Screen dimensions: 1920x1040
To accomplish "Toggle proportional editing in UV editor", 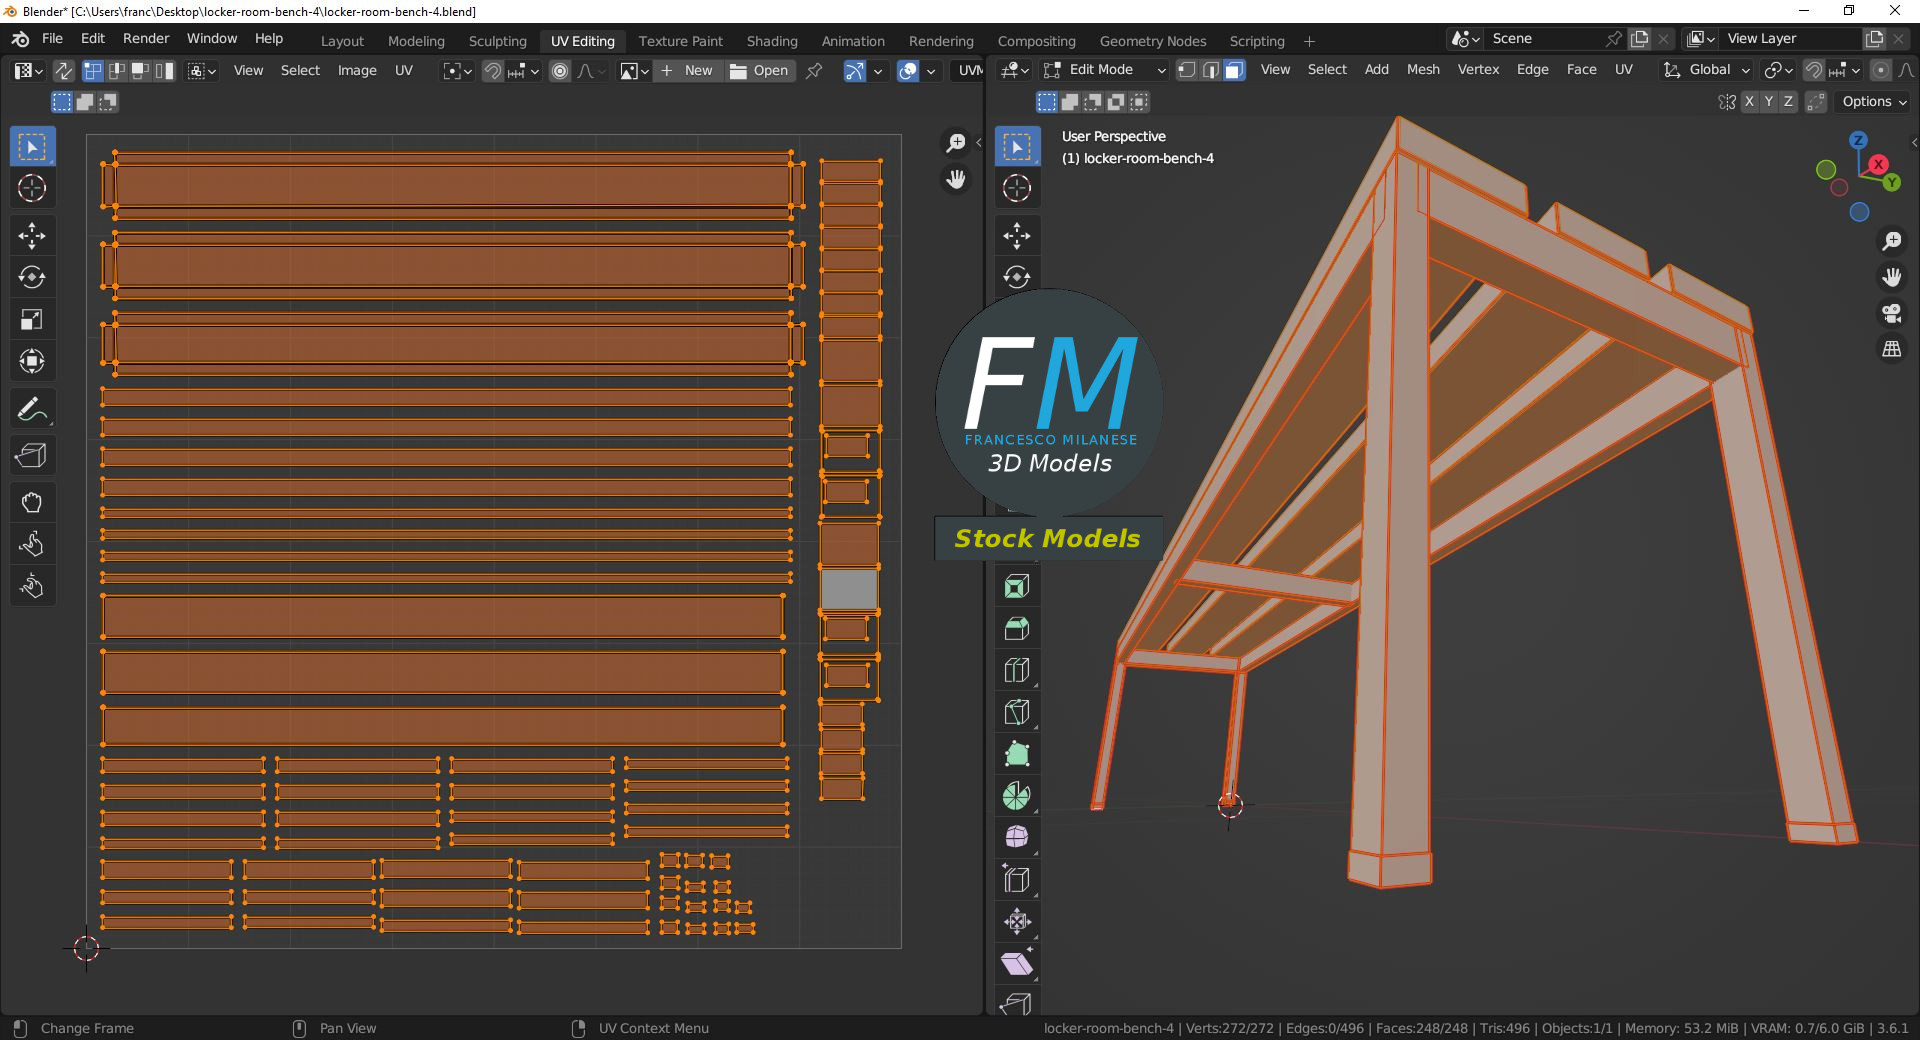I will click(560, 71).
